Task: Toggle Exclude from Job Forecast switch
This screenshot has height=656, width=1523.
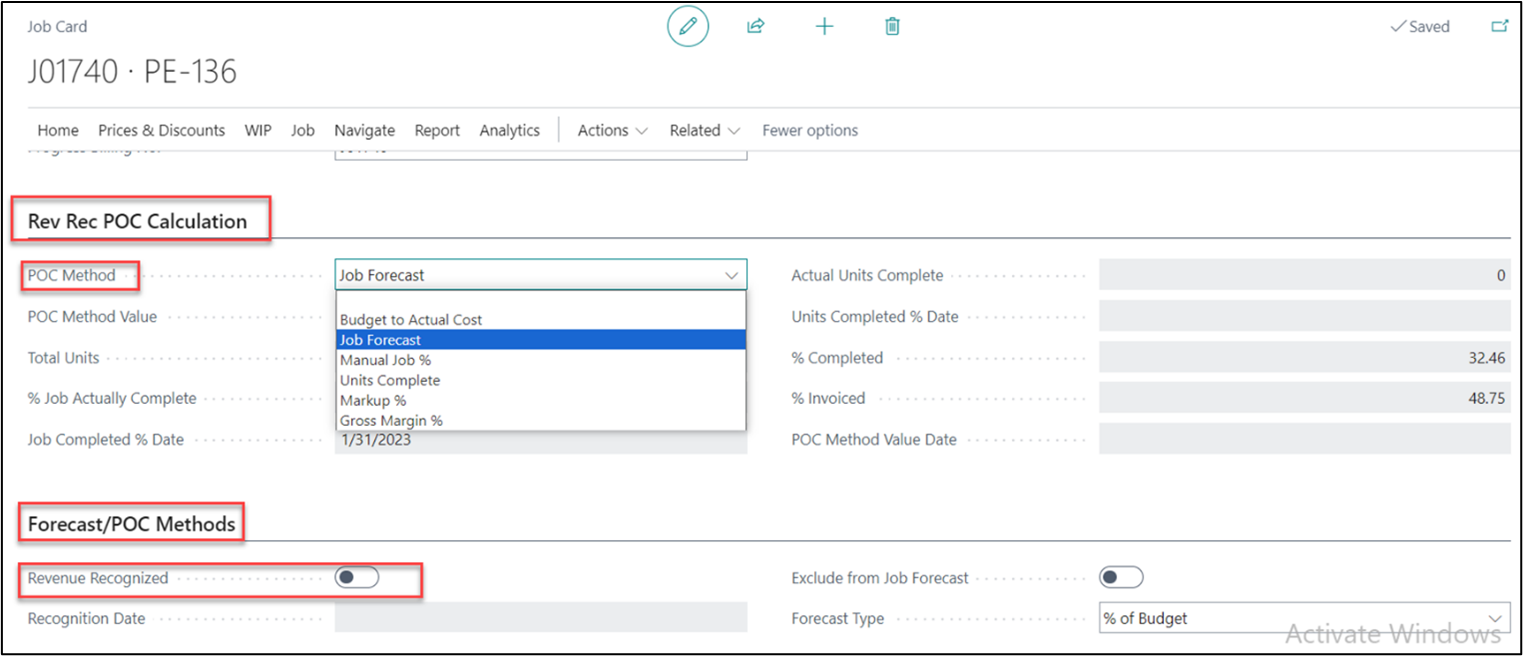Action: pos(1121,578)
